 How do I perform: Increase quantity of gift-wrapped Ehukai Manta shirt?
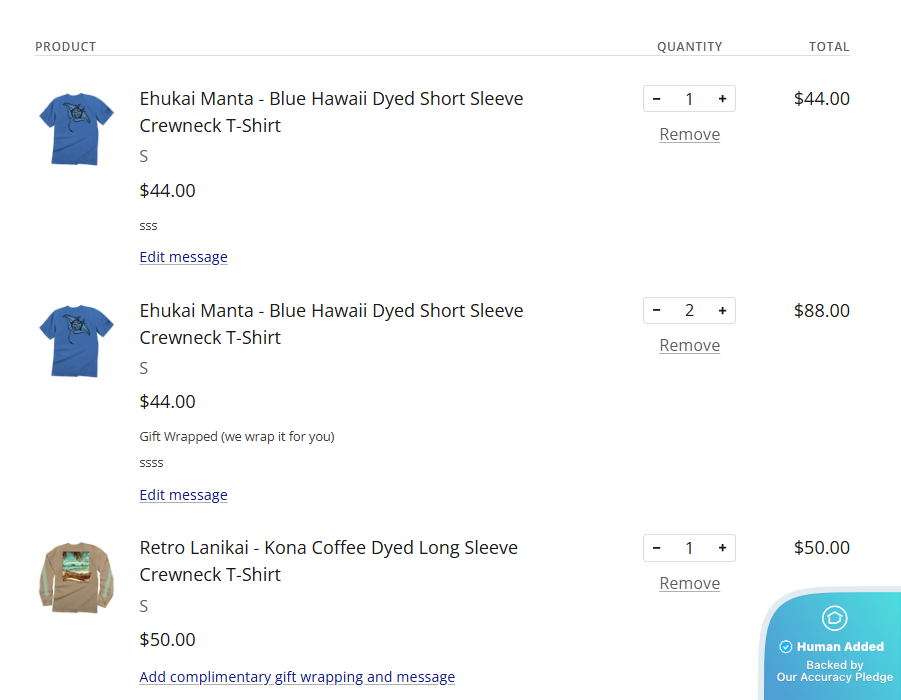coord(722,311)
